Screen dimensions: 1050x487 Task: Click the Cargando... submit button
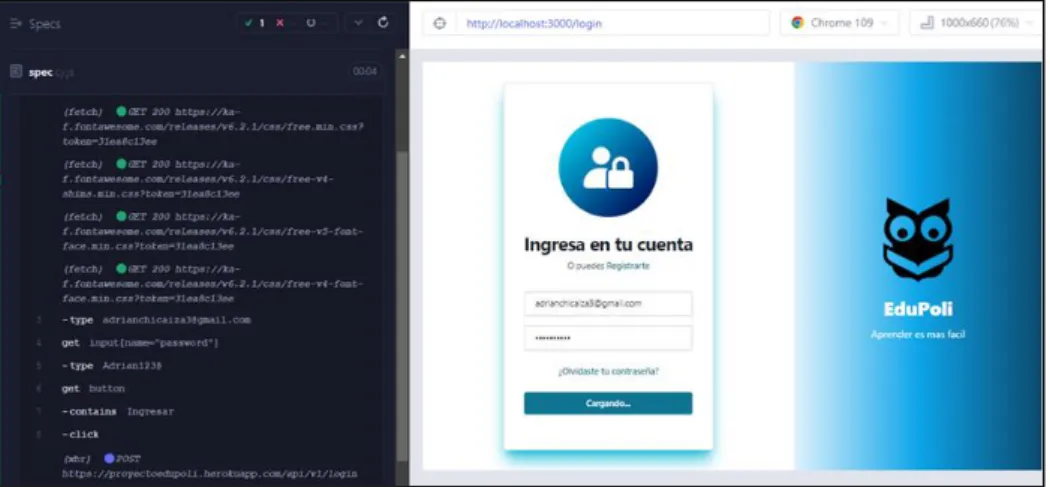click(x=608, y=403)
